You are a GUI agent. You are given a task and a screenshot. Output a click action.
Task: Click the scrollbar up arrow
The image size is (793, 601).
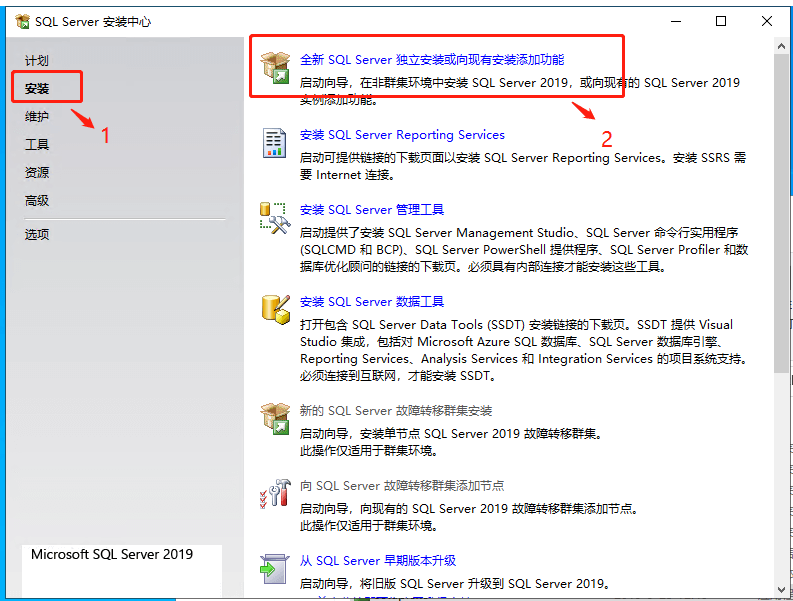(781, 47)
